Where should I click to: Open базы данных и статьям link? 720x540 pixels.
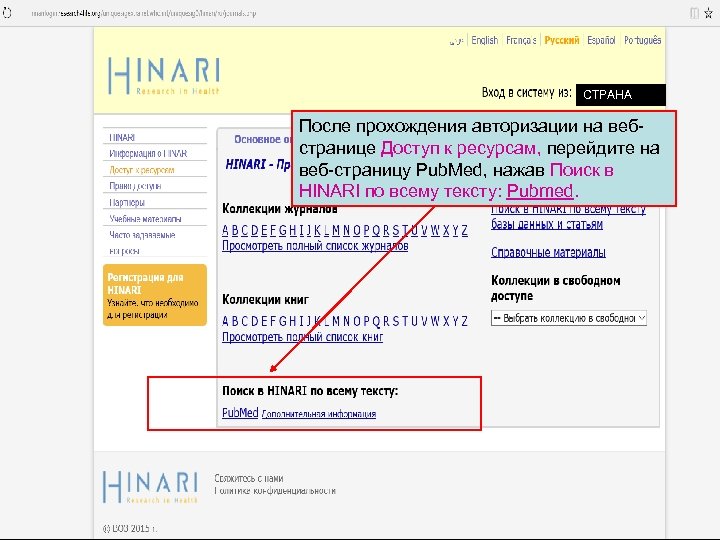click(547, 225)
